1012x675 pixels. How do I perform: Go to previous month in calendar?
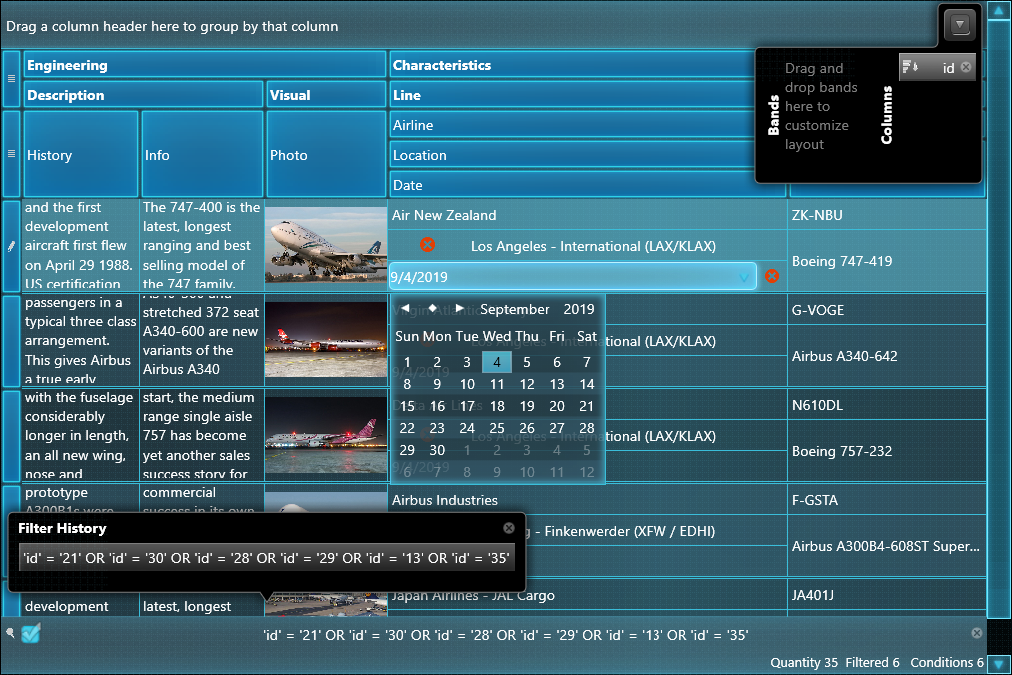point(405,308)
